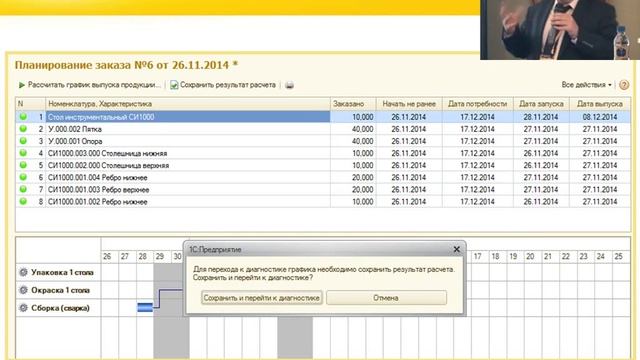Click the 'Отмена' button in dialog
The height and width of the screenshot is (360, 640).
pyautogui.click(x=386, y=298)
